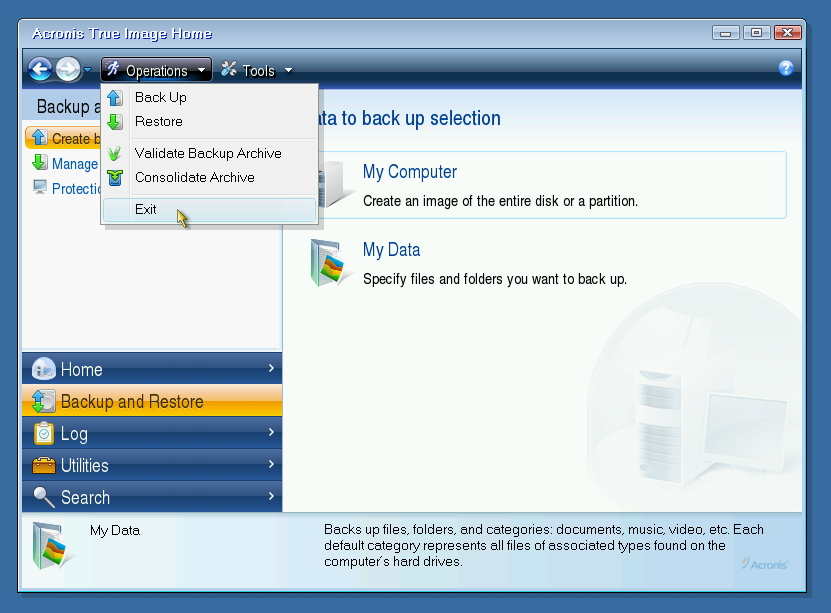Maximize the Acronis True Image window
This screenshot has height=613, width=831.
pyautogui.click(x=757, y=33)
